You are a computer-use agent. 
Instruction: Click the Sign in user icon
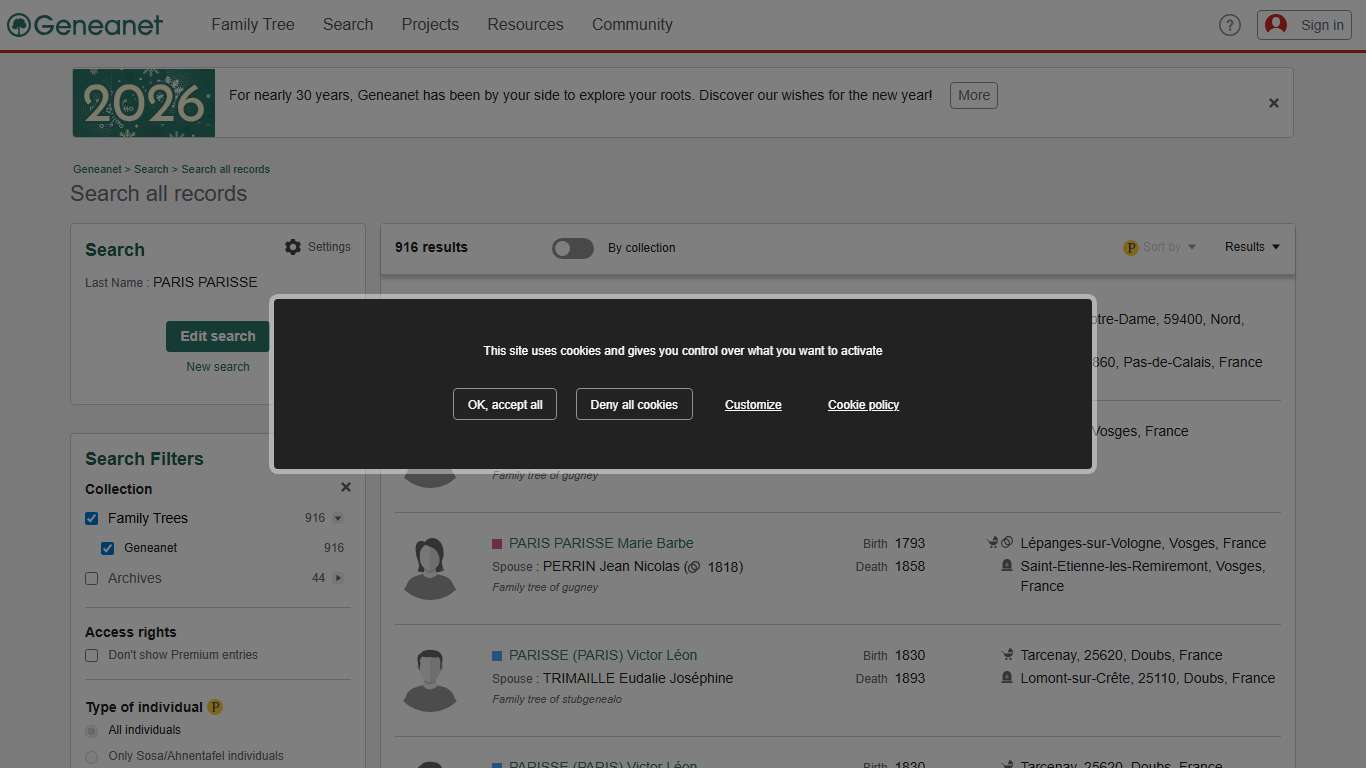pyautogui.click(x=1276, y=25)
